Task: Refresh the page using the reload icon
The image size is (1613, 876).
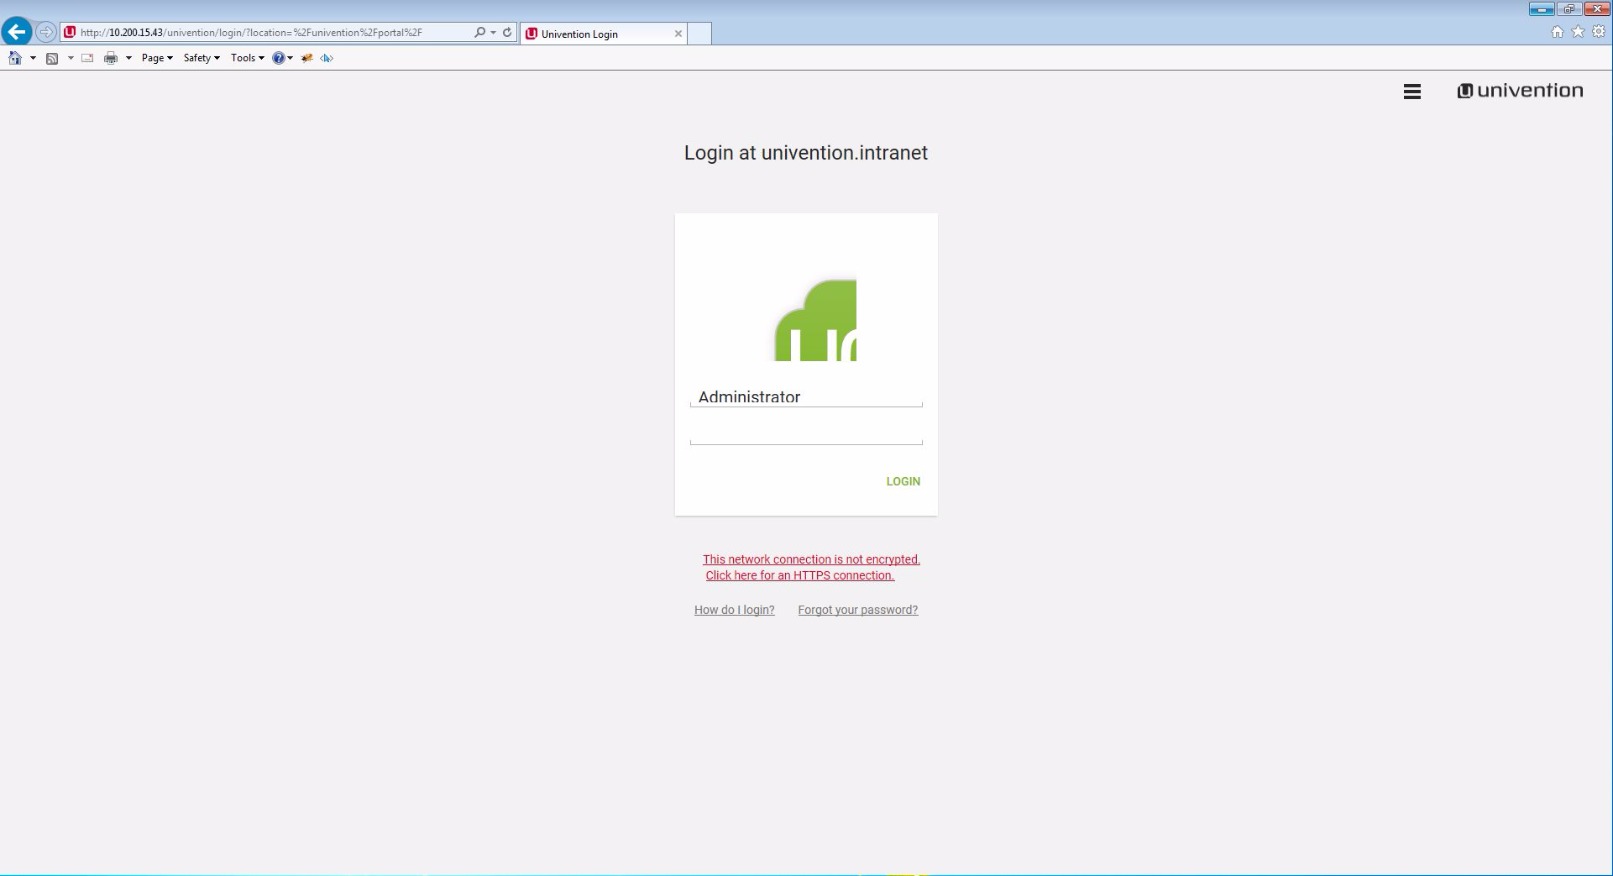Action: (507, 33)
